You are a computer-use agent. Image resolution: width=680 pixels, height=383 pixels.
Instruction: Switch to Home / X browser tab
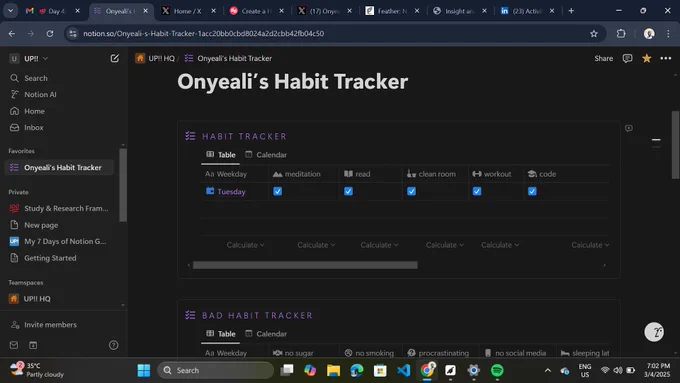tap(188, 11)
